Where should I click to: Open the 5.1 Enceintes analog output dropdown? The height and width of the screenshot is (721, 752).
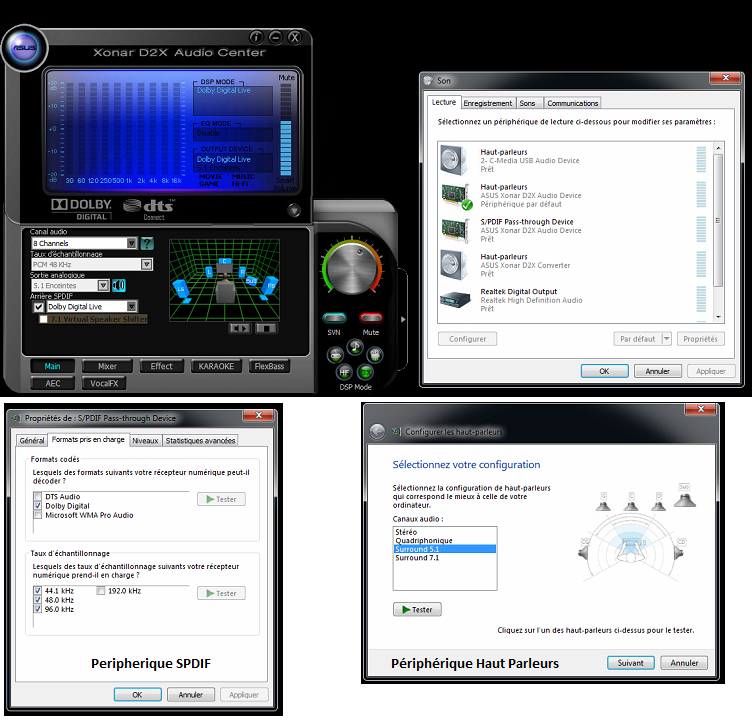click(x=103, y=285)
